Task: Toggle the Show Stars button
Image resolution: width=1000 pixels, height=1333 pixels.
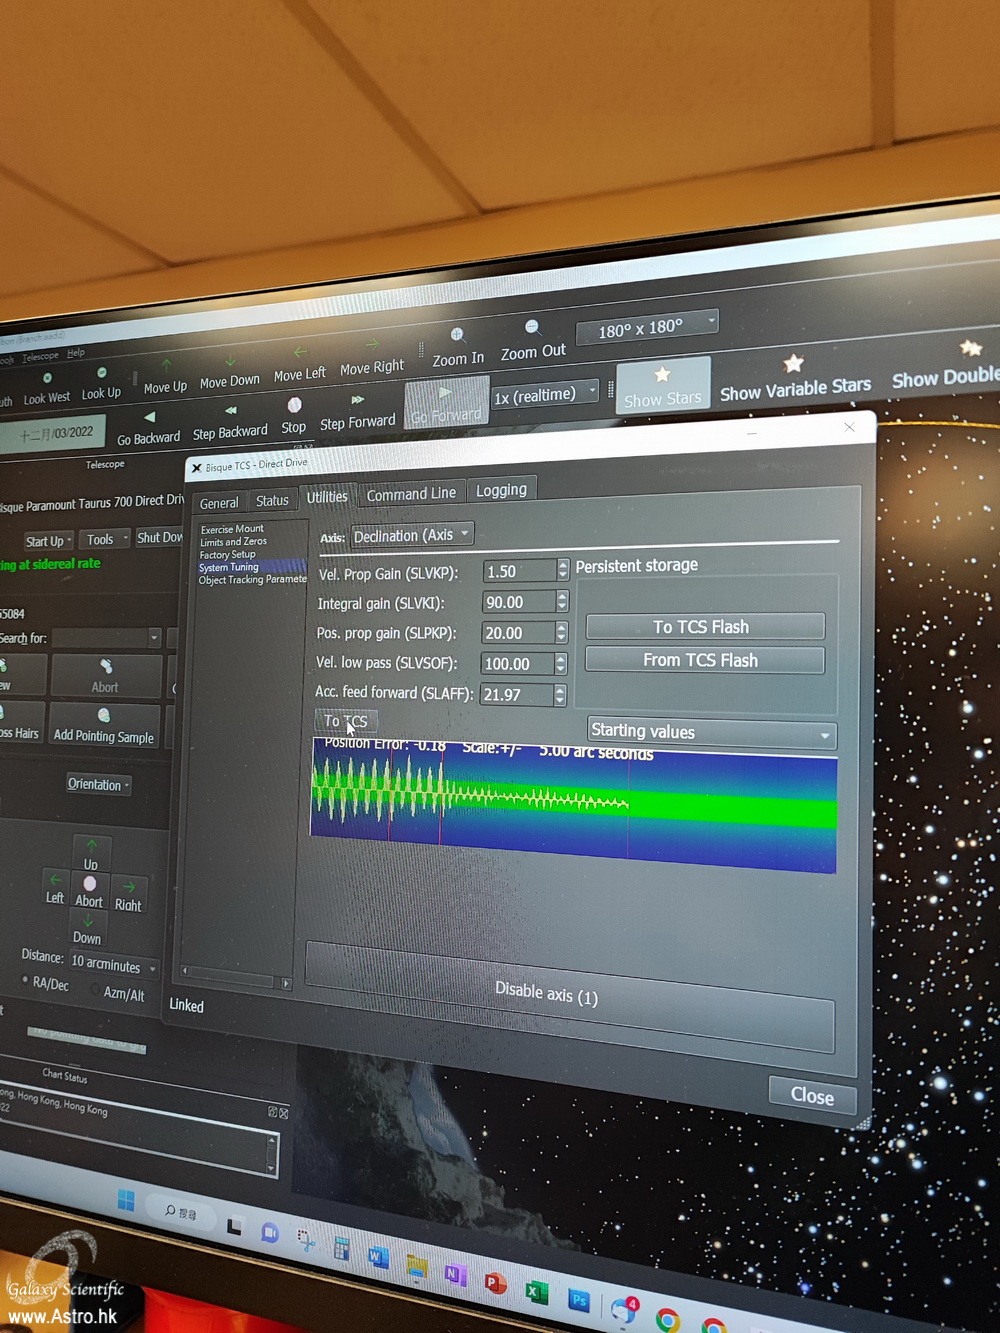Action: point(662,386)
